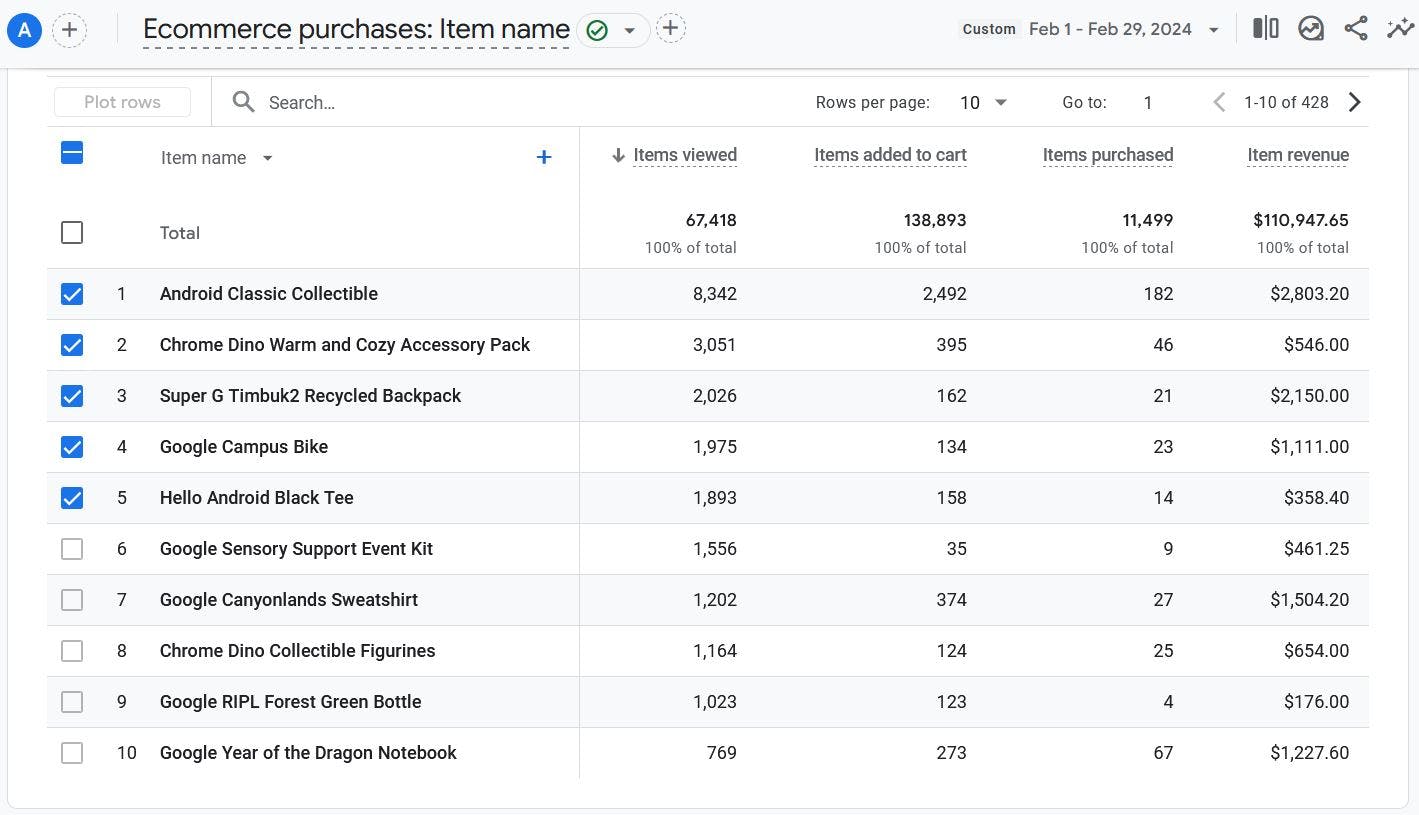Click 'Google RIPL Forest Green Bottle' name
The image size is (1419, 815).
click(291, 702)
